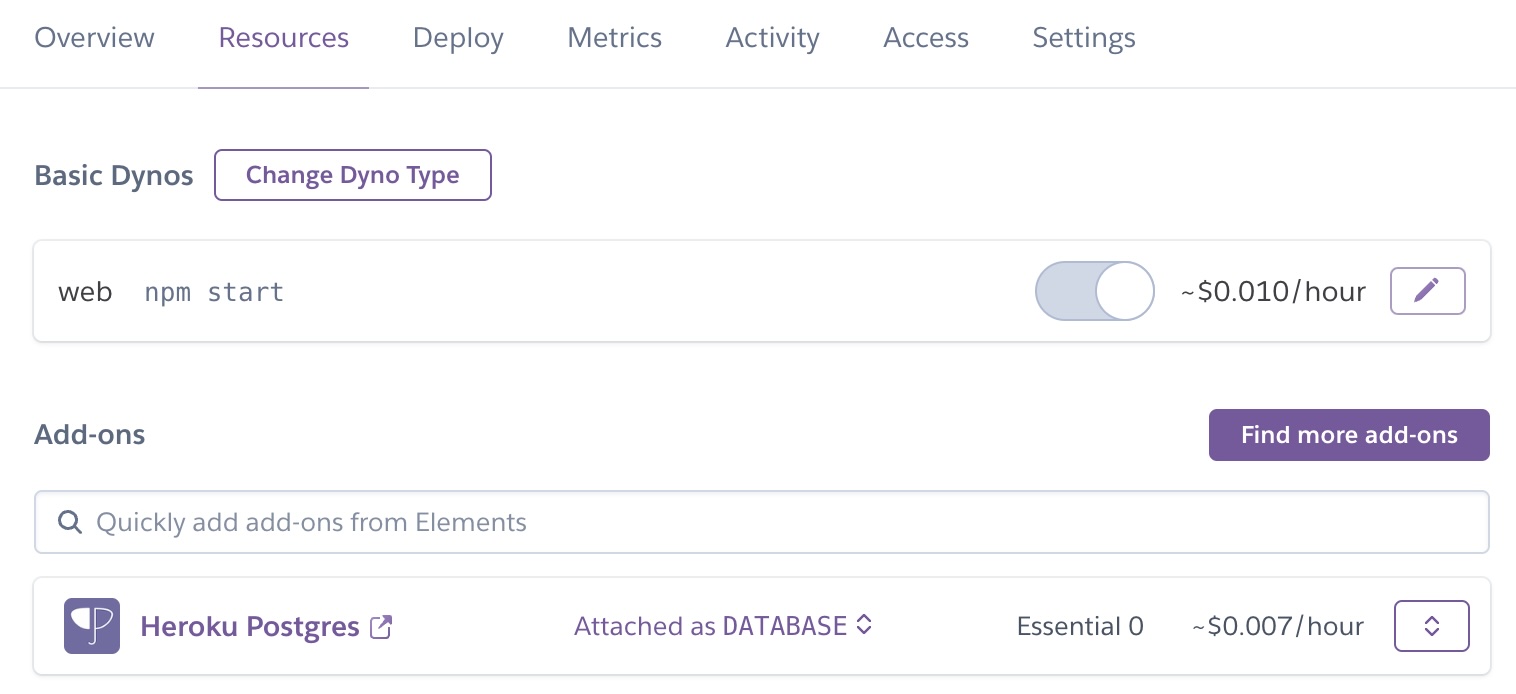Screen dimensions: 1516x694
Task: Select the Resources tab
Action: coord(283,38)
